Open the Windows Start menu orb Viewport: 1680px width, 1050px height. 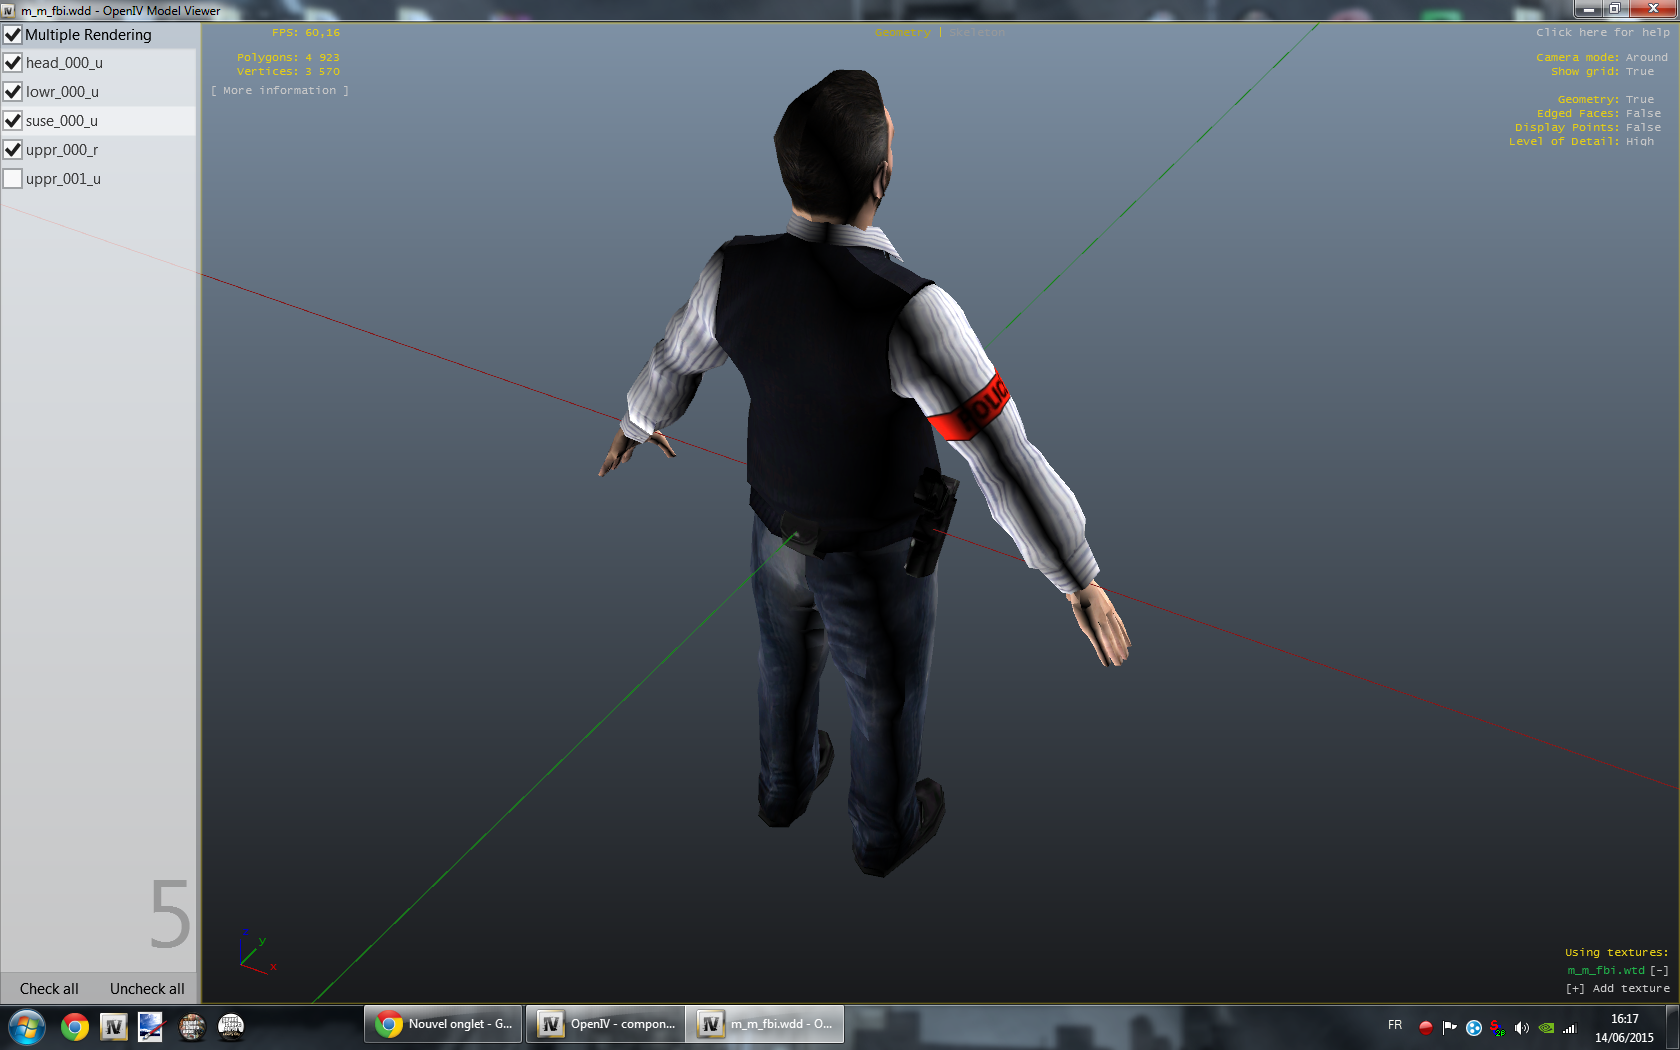(27, 1027)
